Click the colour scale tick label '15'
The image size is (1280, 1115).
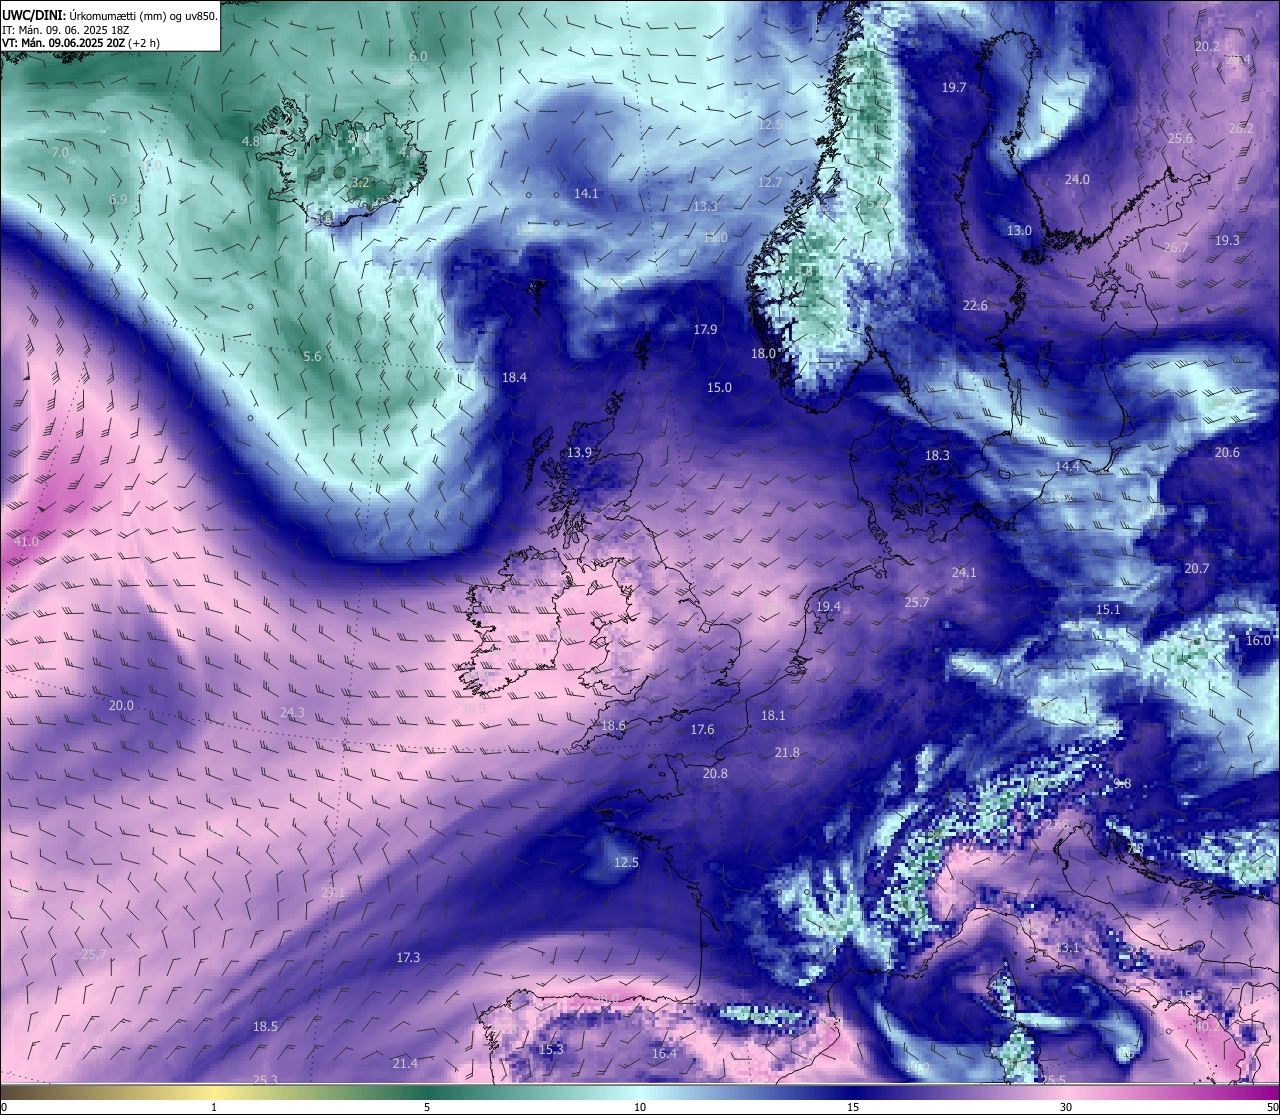[853, 1107]
